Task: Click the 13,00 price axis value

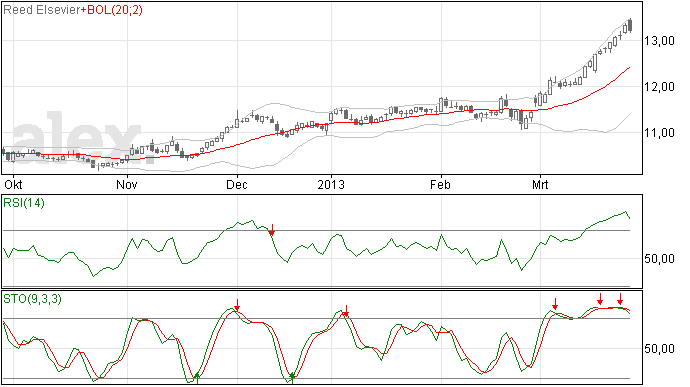Action: pyautogui.click(x=659, y=41)
